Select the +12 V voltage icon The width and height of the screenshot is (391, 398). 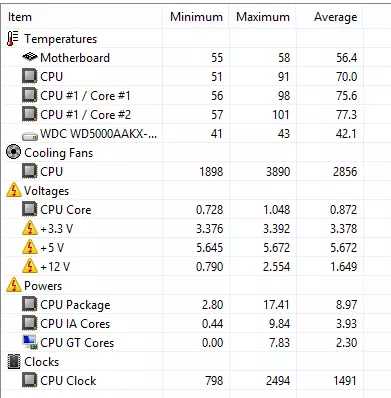click(x=30, y=266)
